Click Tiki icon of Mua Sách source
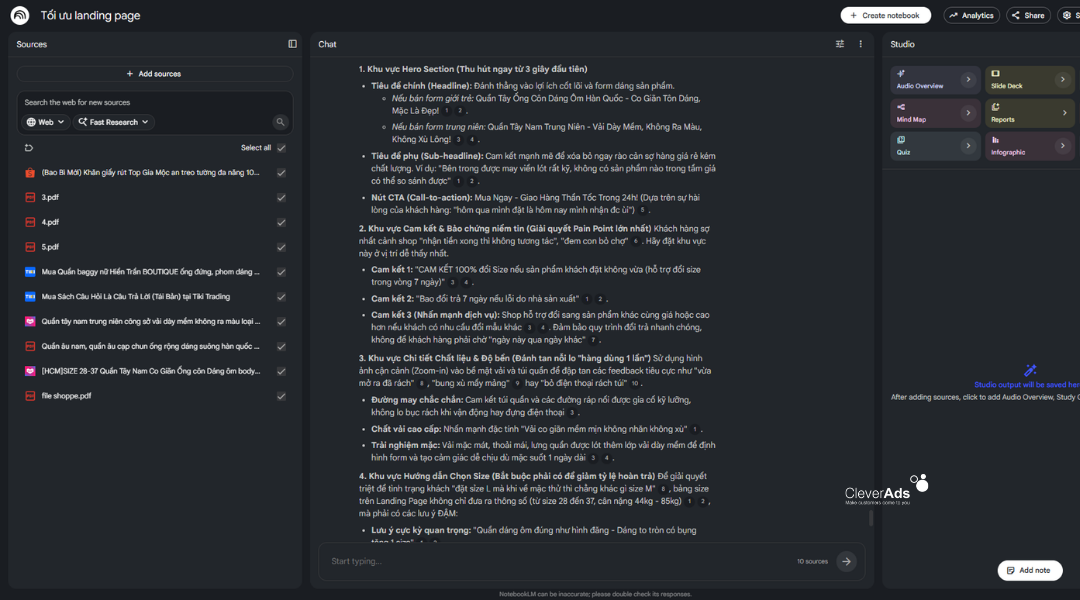Image resolution: width=1080 pixels, height=600 pixels. 30,297
